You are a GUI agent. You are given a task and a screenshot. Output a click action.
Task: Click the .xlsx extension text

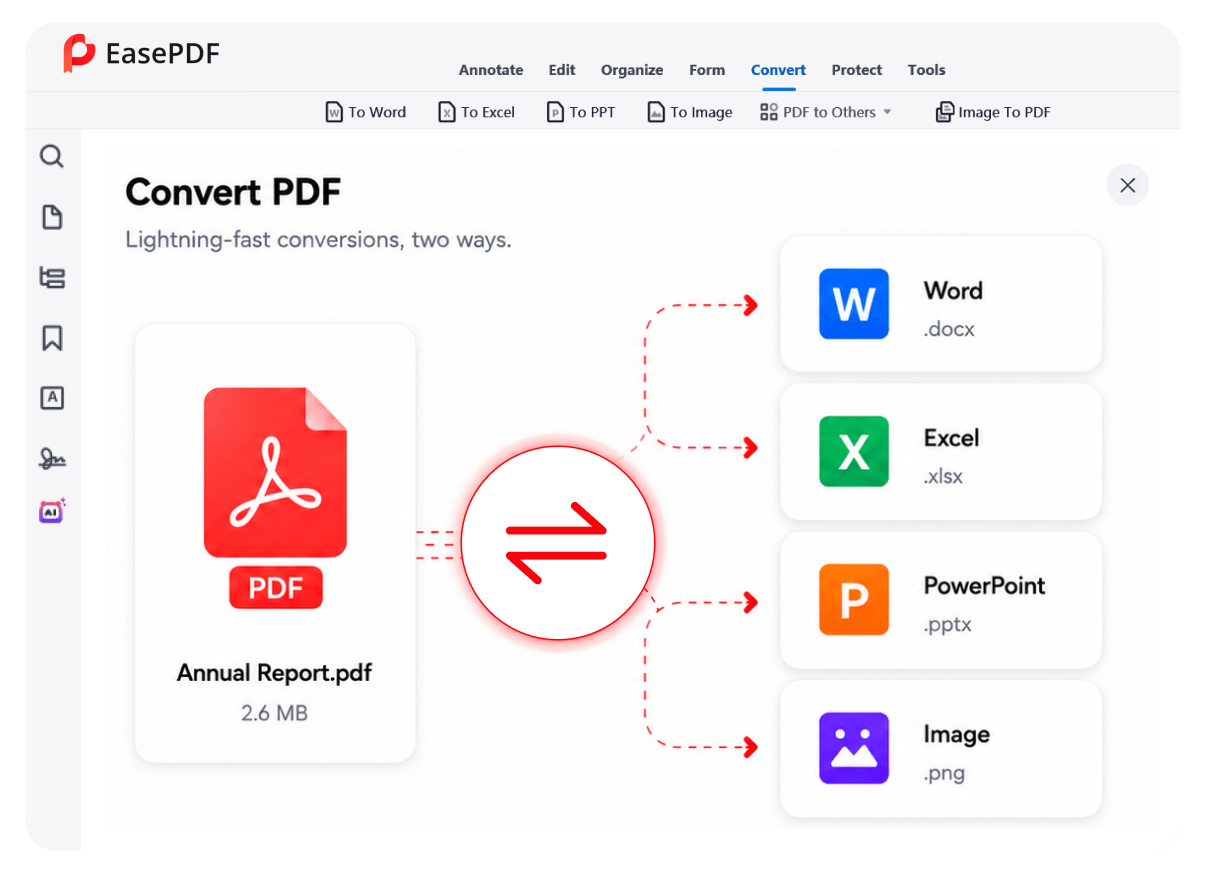(944, 477)
